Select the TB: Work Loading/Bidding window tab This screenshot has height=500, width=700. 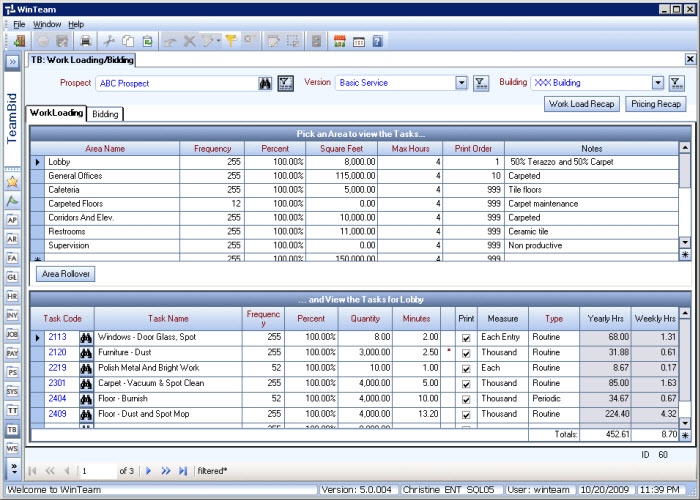[82, 60]
